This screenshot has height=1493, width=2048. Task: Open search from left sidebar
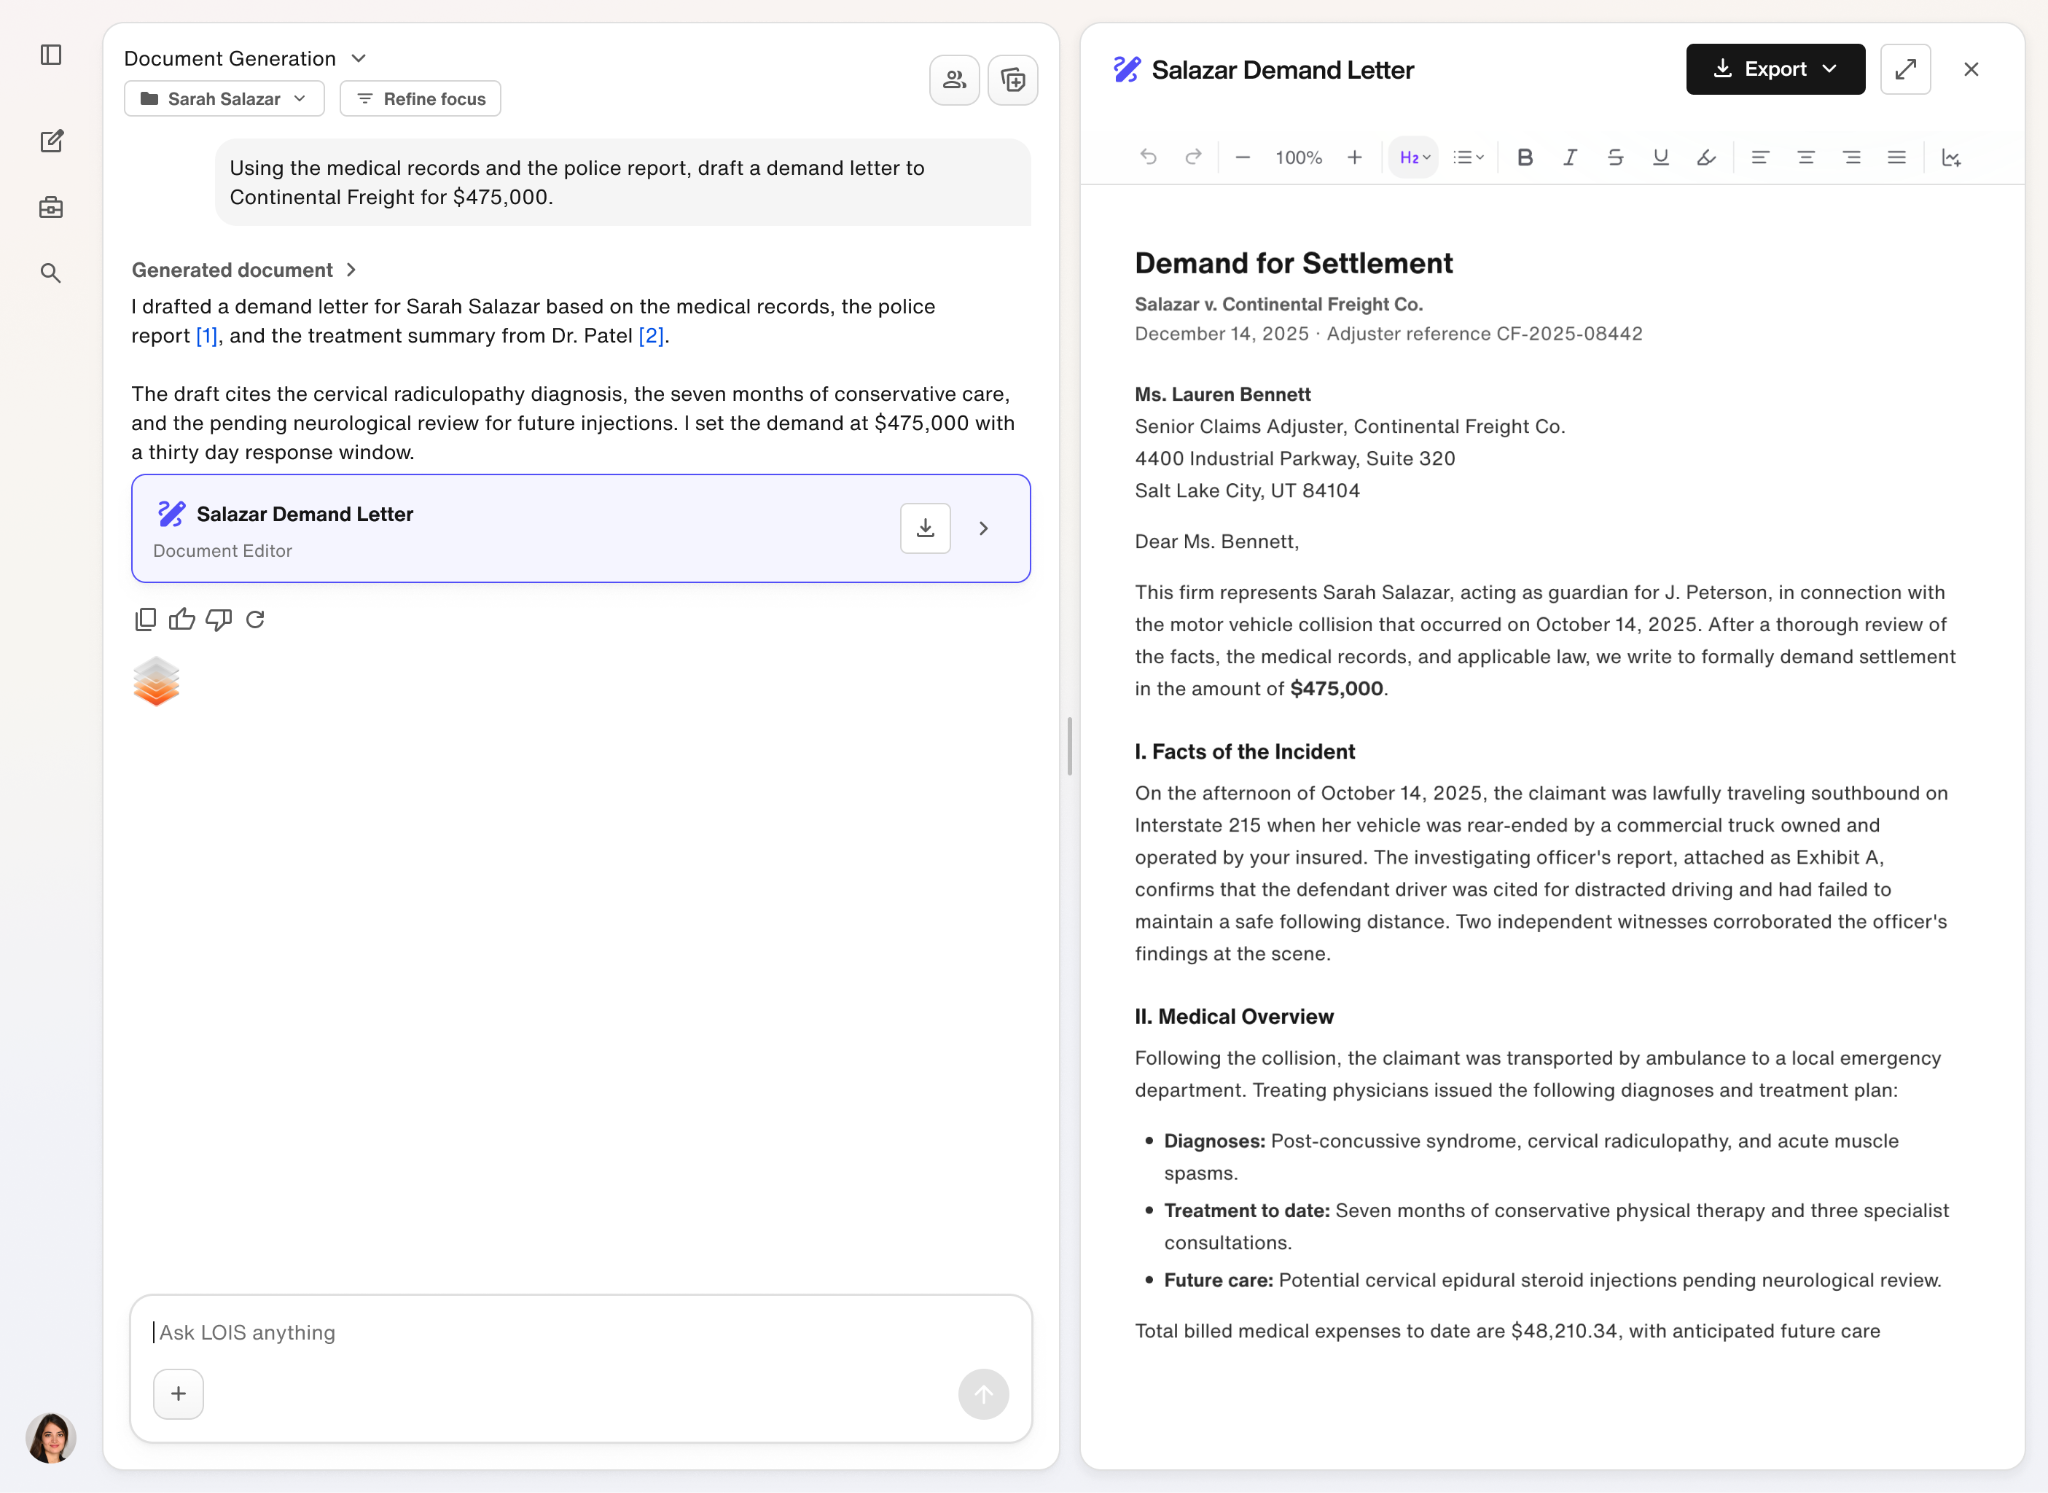click(51, 273)
